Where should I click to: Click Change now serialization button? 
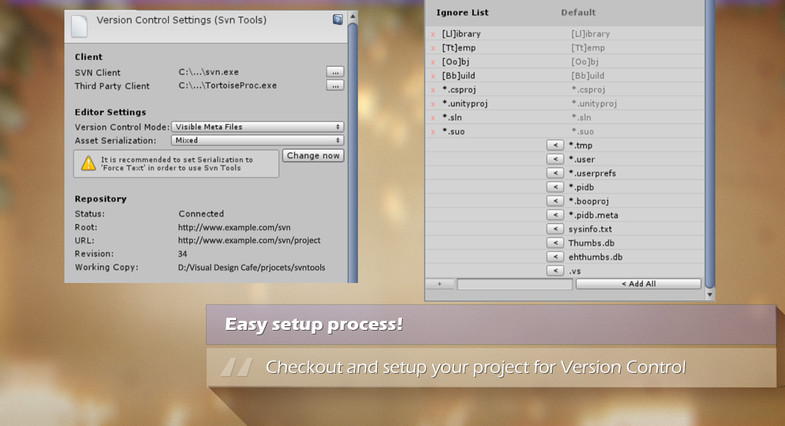click(x=313, y=156)
